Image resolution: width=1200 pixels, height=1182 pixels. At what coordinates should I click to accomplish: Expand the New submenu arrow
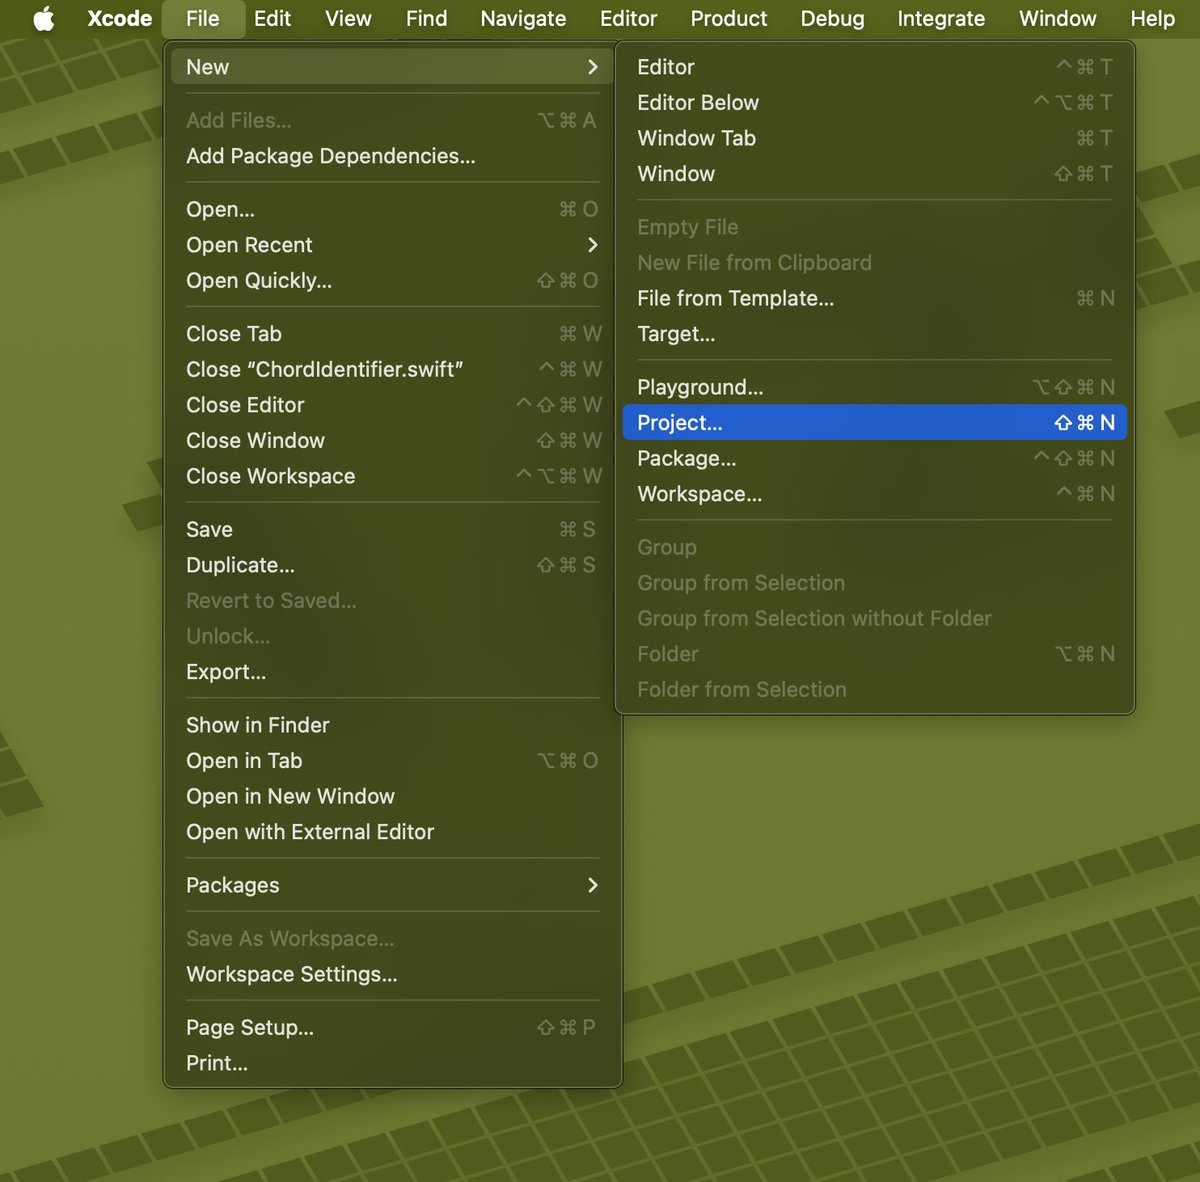tap(593, 67)
